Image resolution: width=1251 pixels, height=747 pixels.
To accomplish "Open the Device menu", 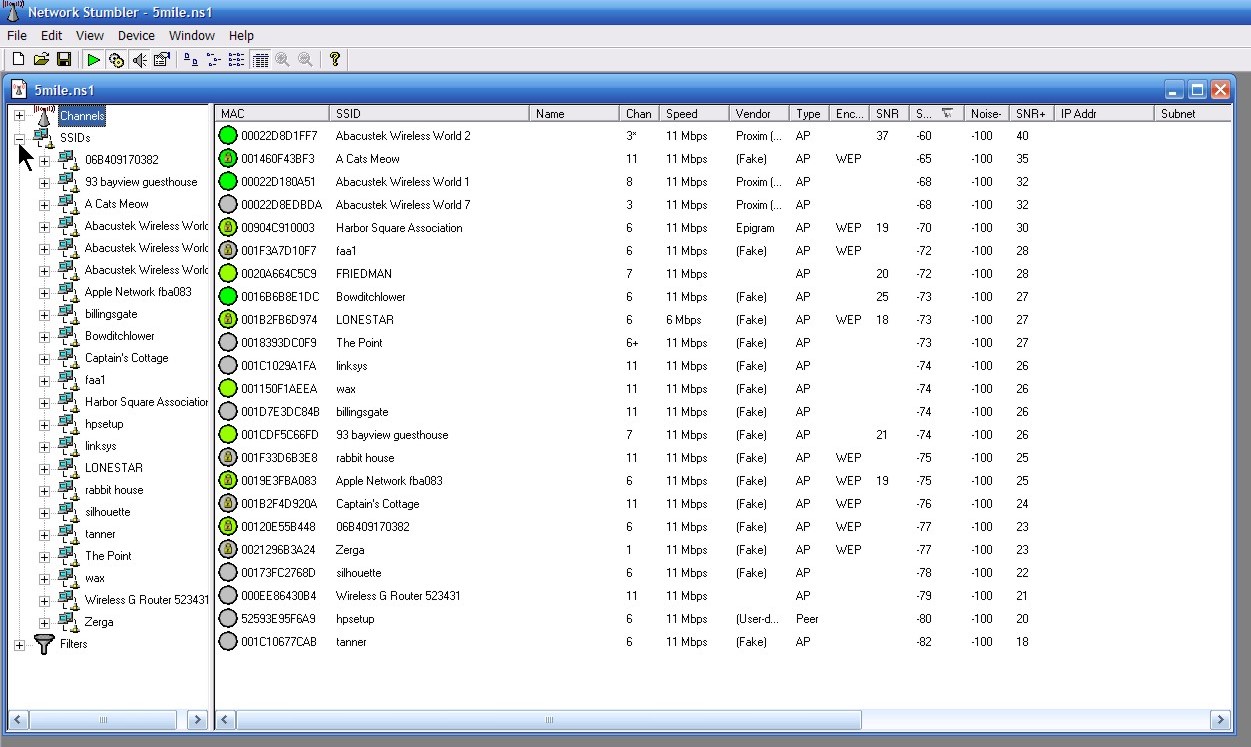I will 136,35.
